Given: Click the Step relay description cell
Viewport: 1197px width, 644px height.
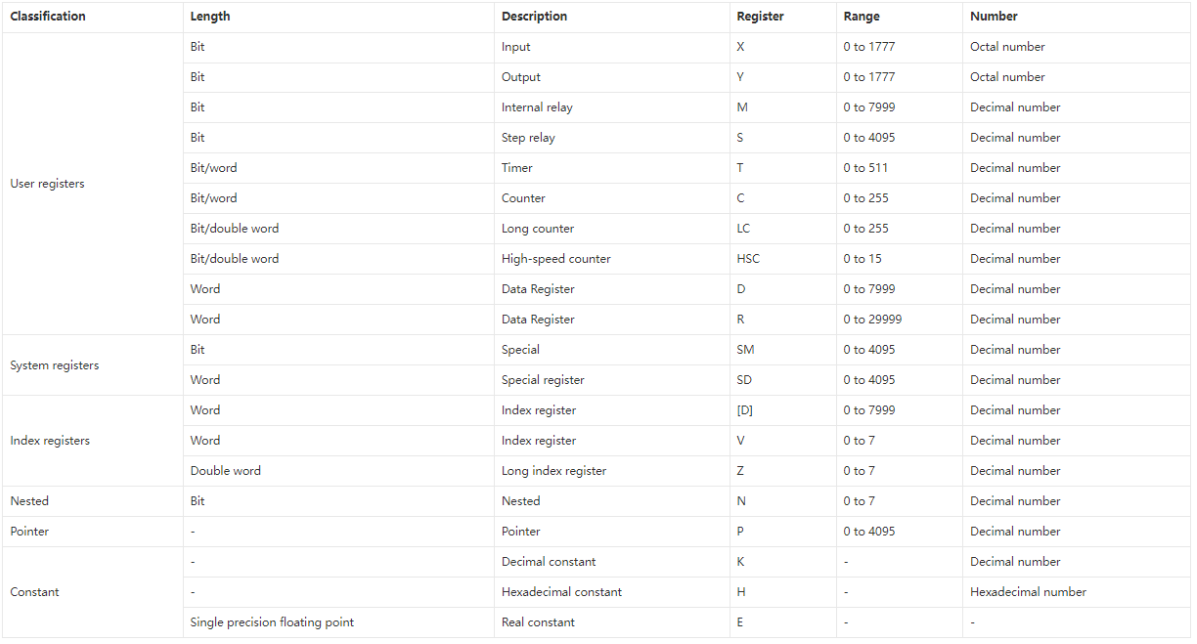Looking at the screenshot, I should [528, 138].
